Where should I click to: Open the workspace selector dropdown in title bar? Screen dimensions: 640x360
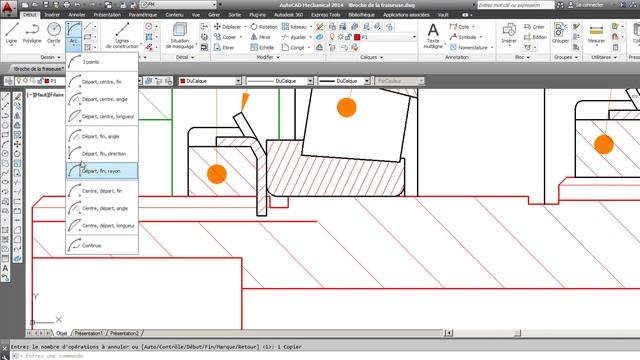point(214,5)
